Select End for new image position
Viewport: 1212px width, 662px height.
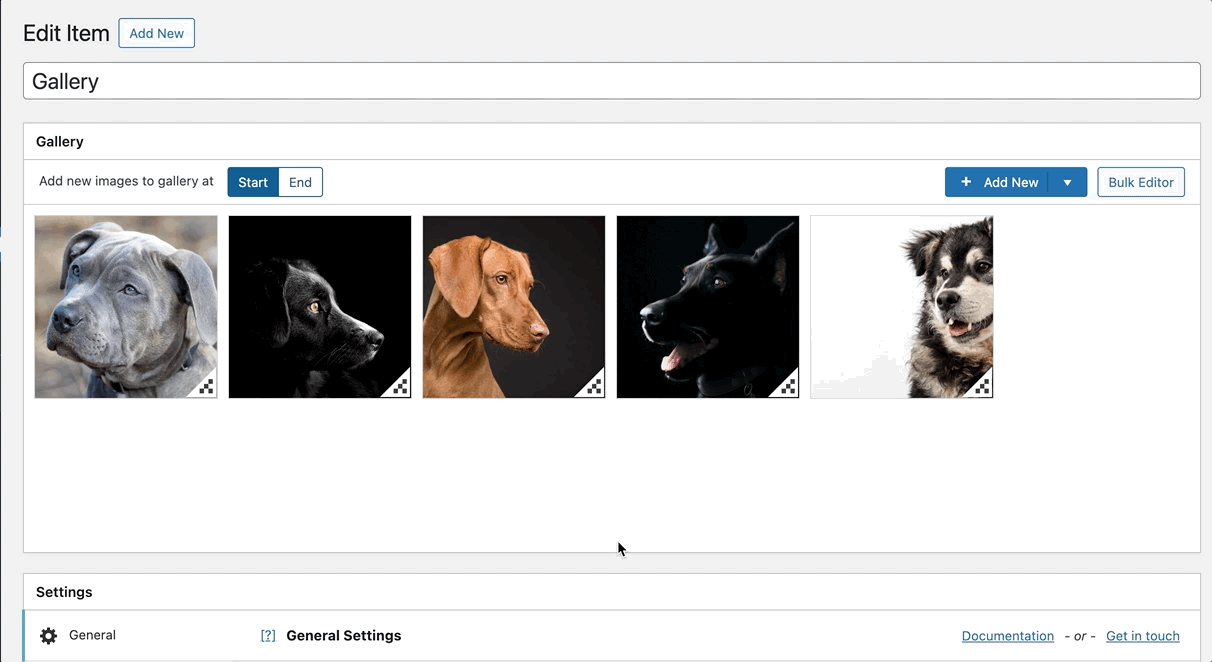tap(300, 182)
